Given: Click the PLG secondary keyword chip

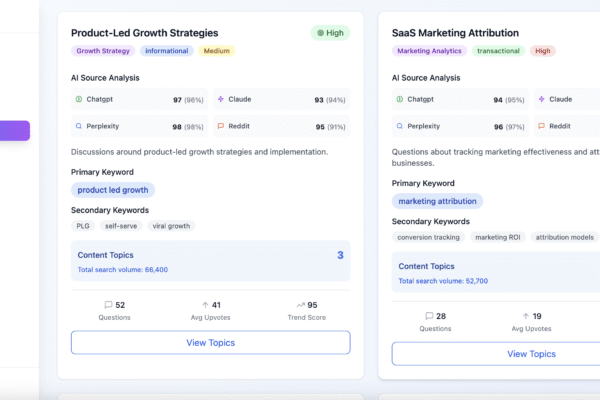Looking at the screenshot, I should coord(83,226).
